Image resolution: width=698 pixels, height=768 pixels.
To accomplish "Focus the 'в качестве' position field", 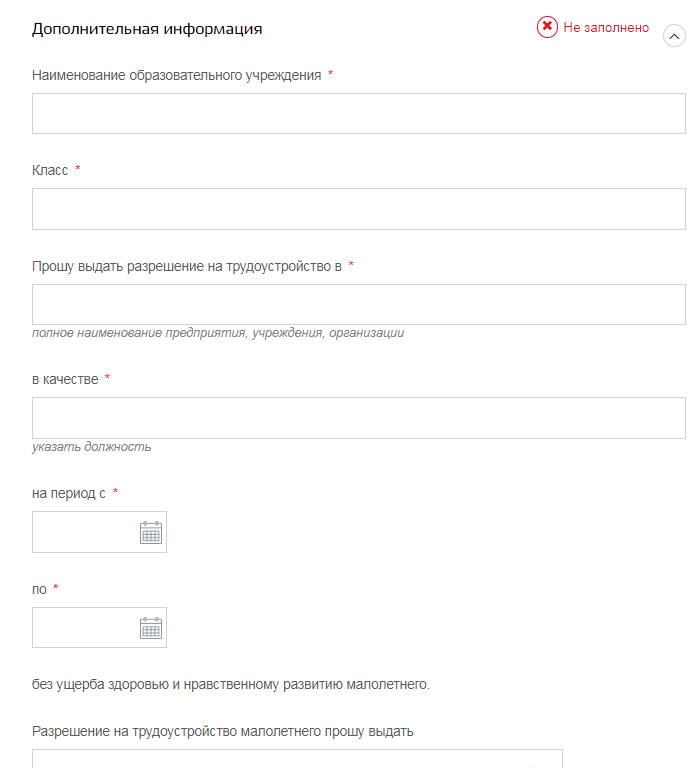I will click(x=358, y=418).
